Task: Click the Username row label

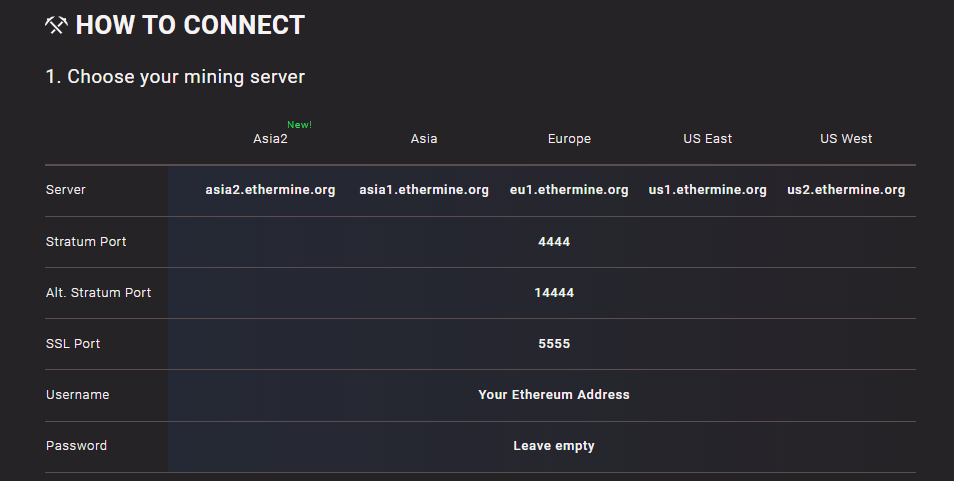Action: point(78,395)
